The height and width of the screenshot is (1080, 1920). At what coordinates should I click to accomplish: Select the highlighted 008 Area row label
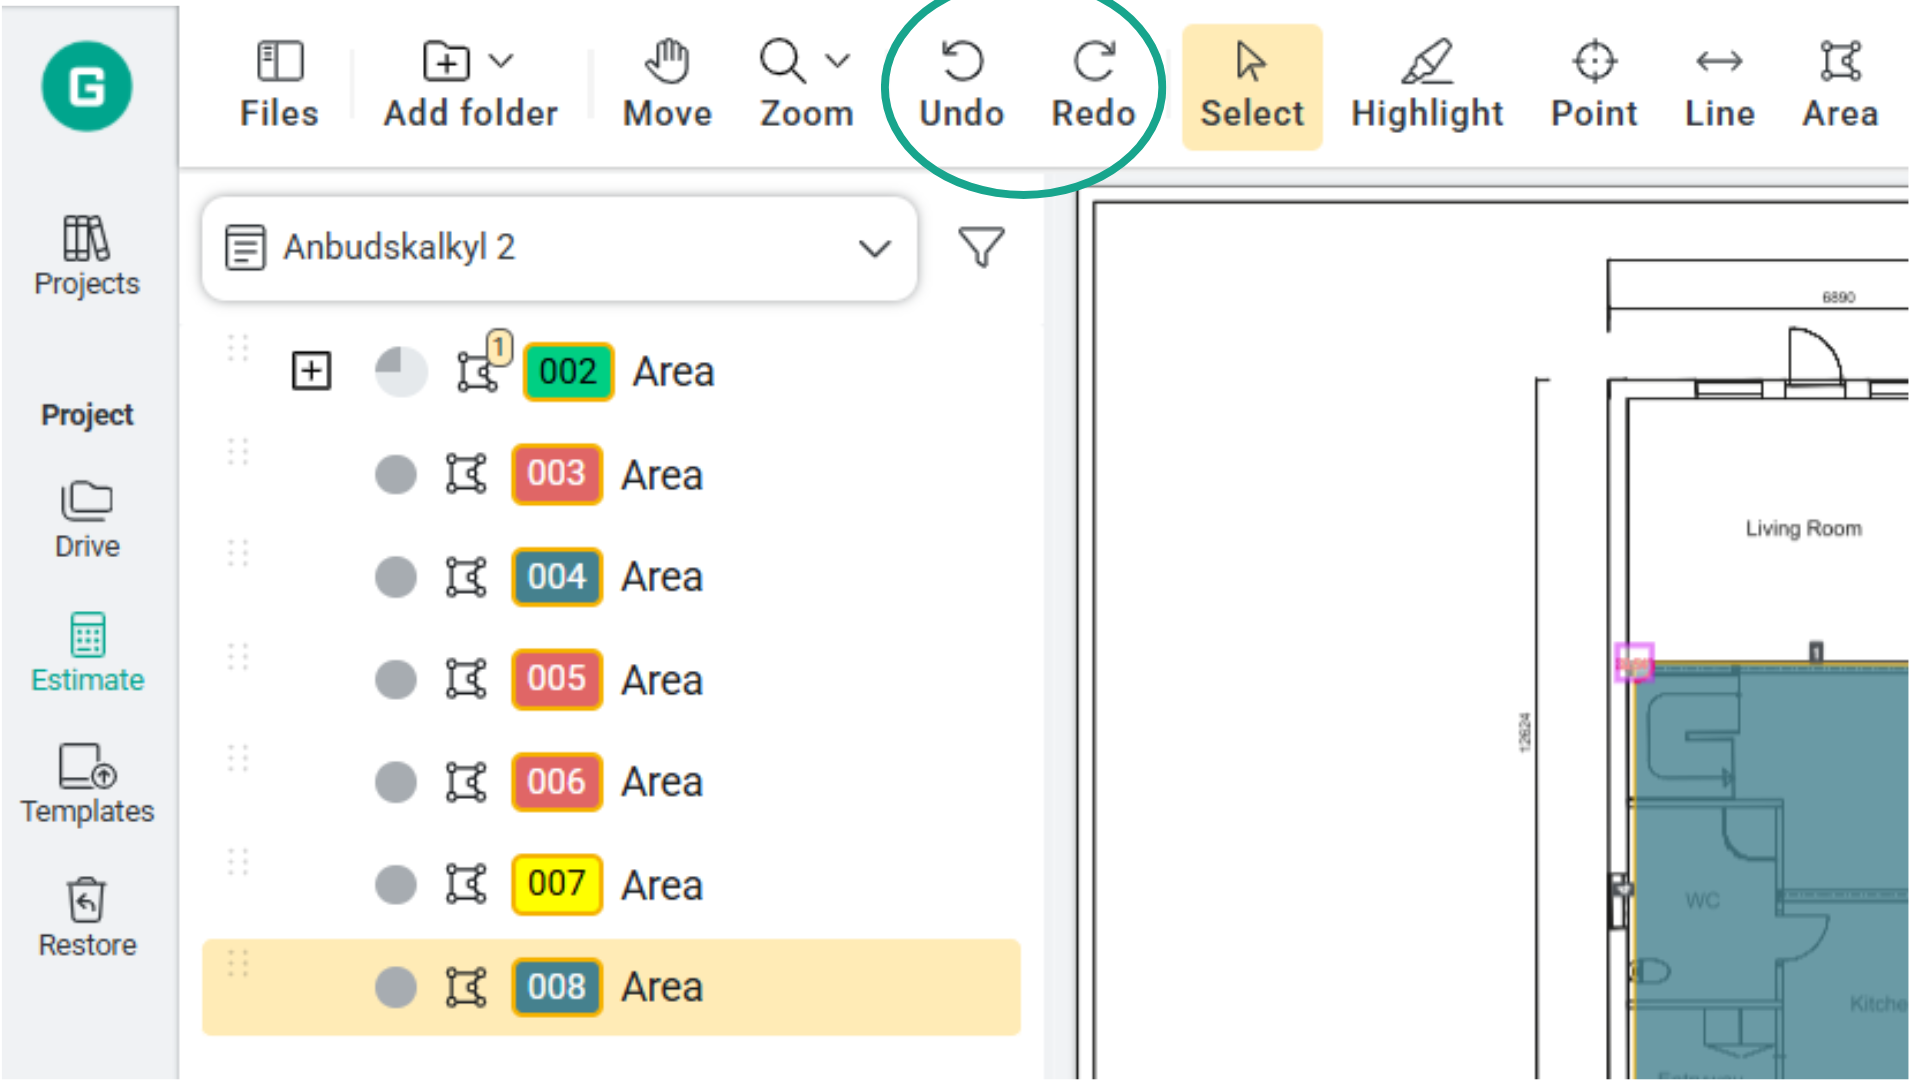[x=662, y=987]
